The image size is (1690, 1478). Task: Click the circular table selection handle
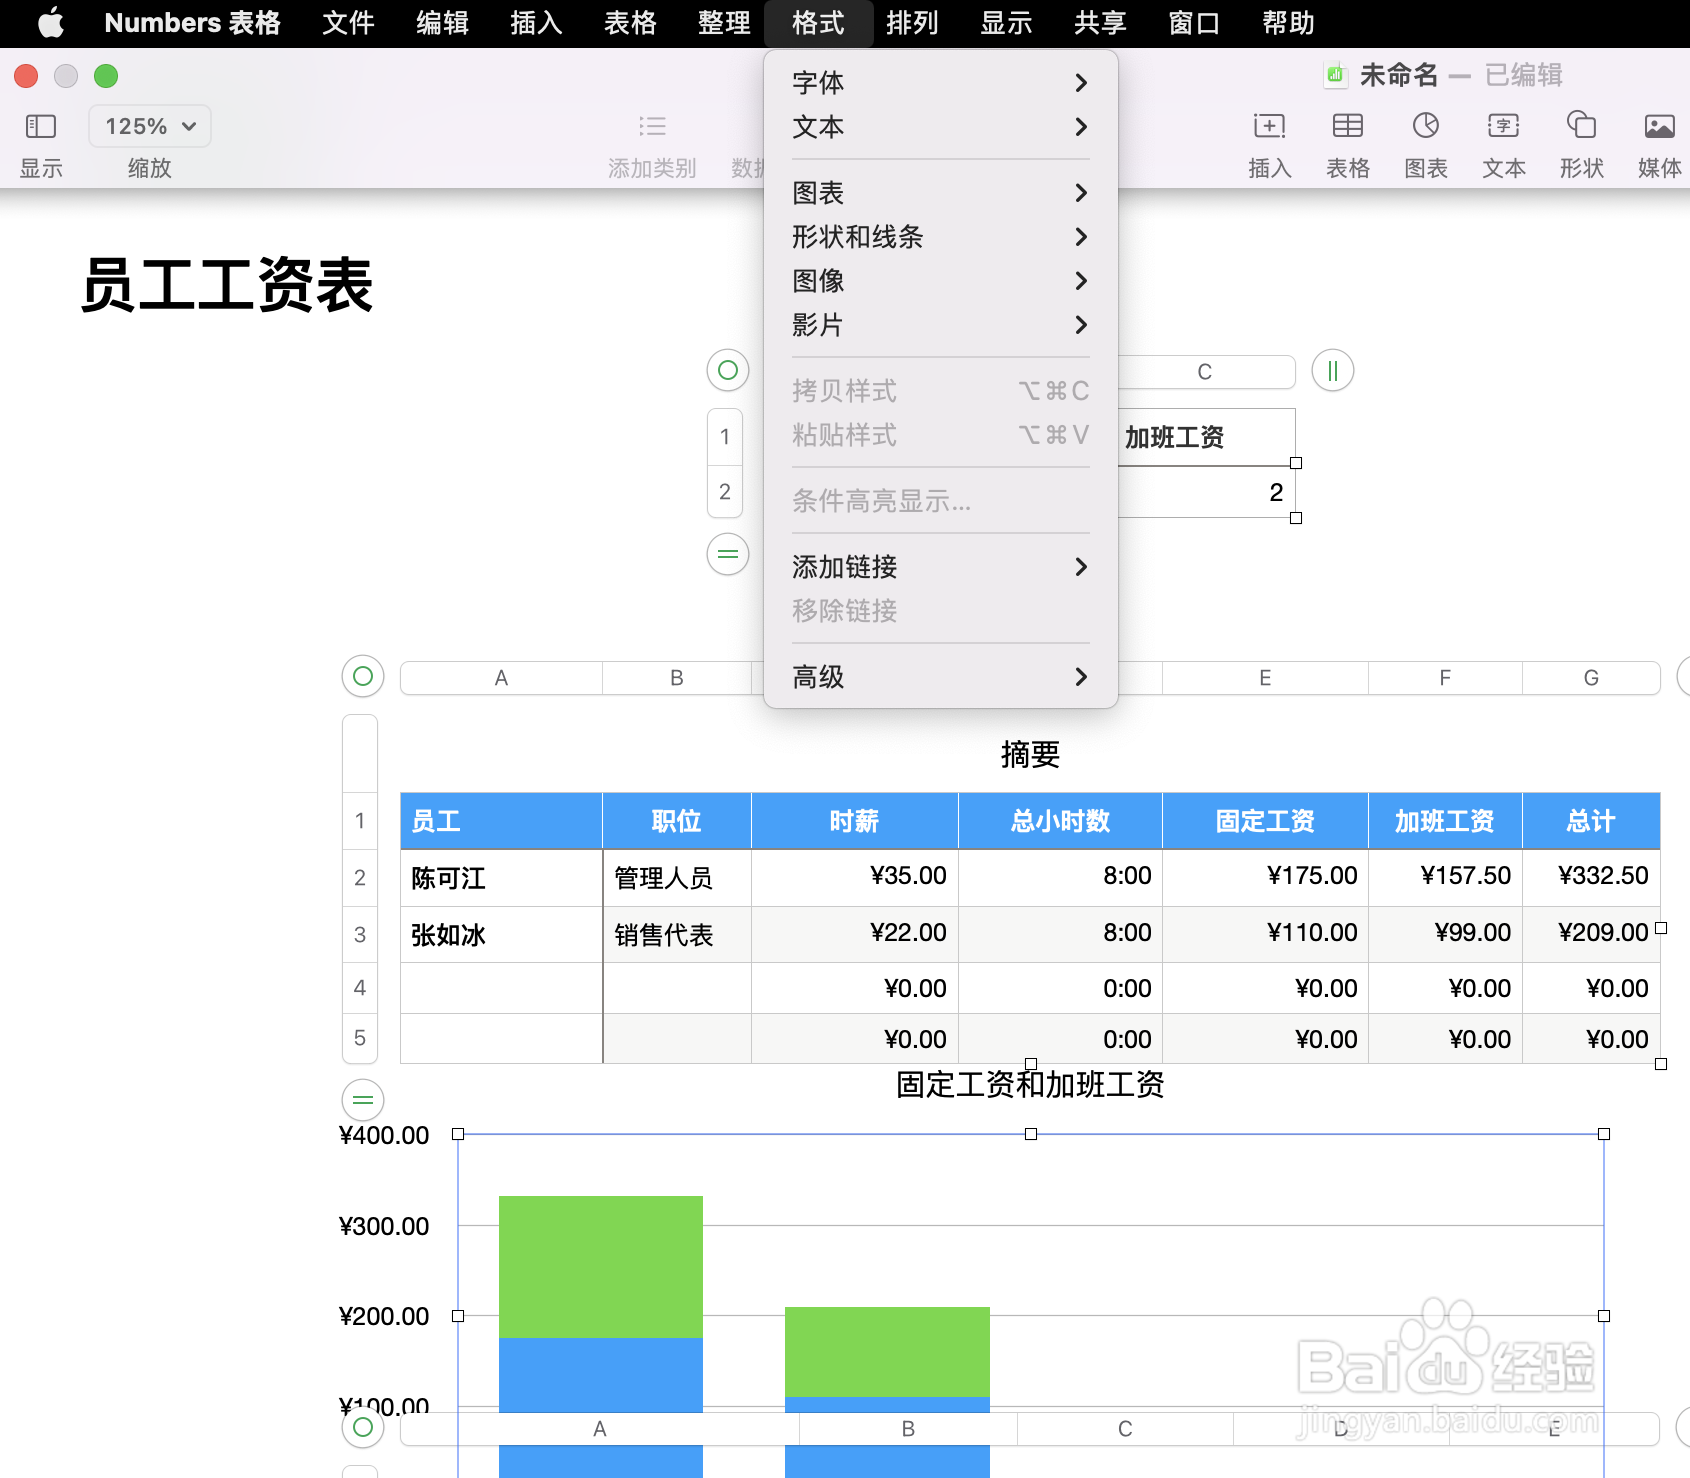coord(362,677)
